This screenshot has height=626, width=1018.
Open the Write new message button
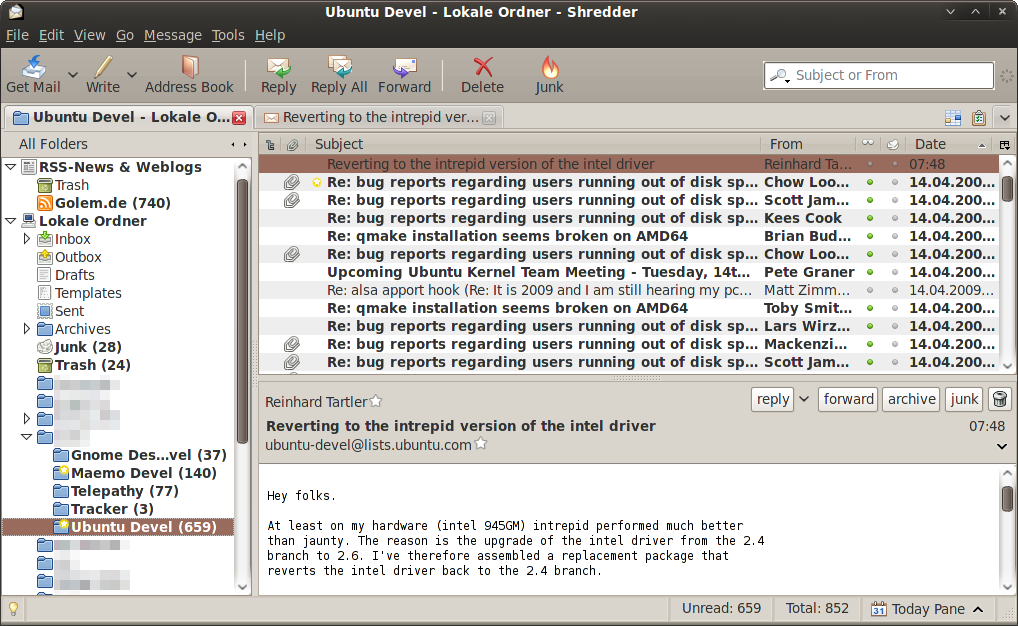(x=103, y=75)
